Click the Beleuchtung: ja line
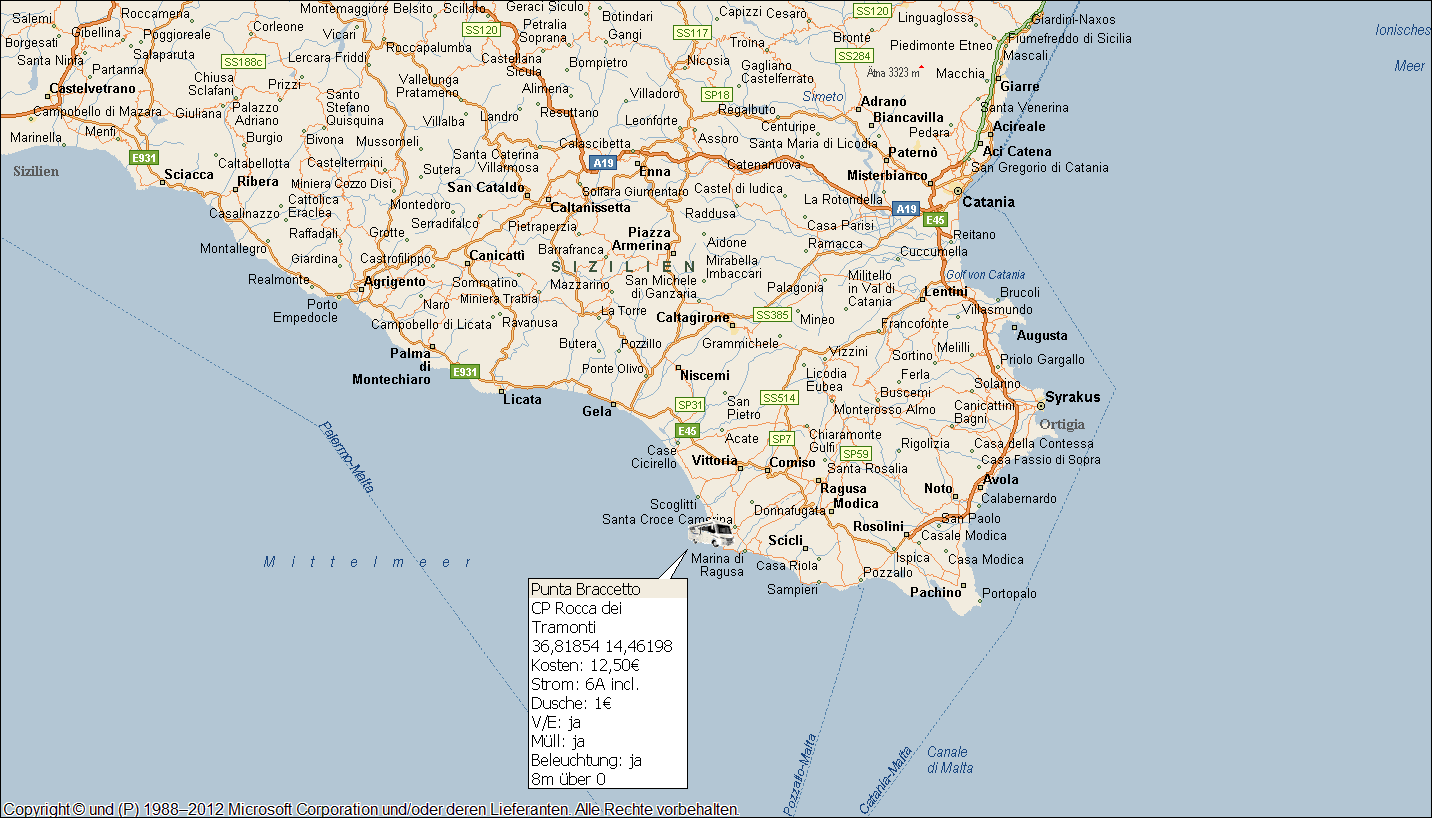 tap(586, 760)
